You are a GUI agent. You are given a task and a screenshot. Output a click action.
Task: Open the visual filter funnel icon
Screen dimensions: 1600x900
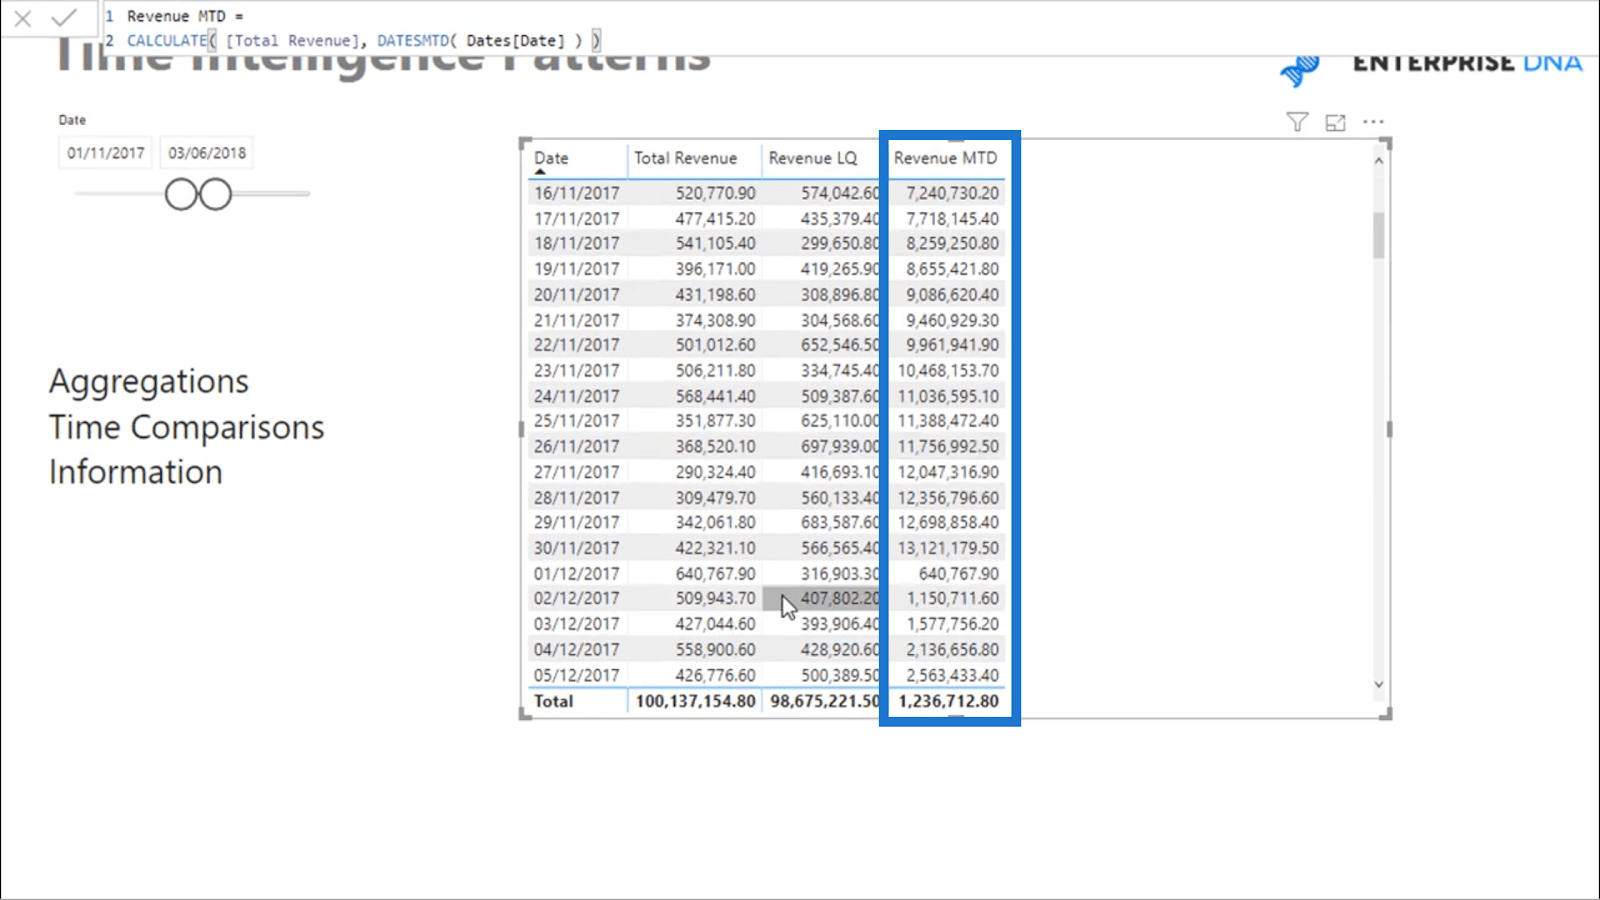click(1297, 122)
